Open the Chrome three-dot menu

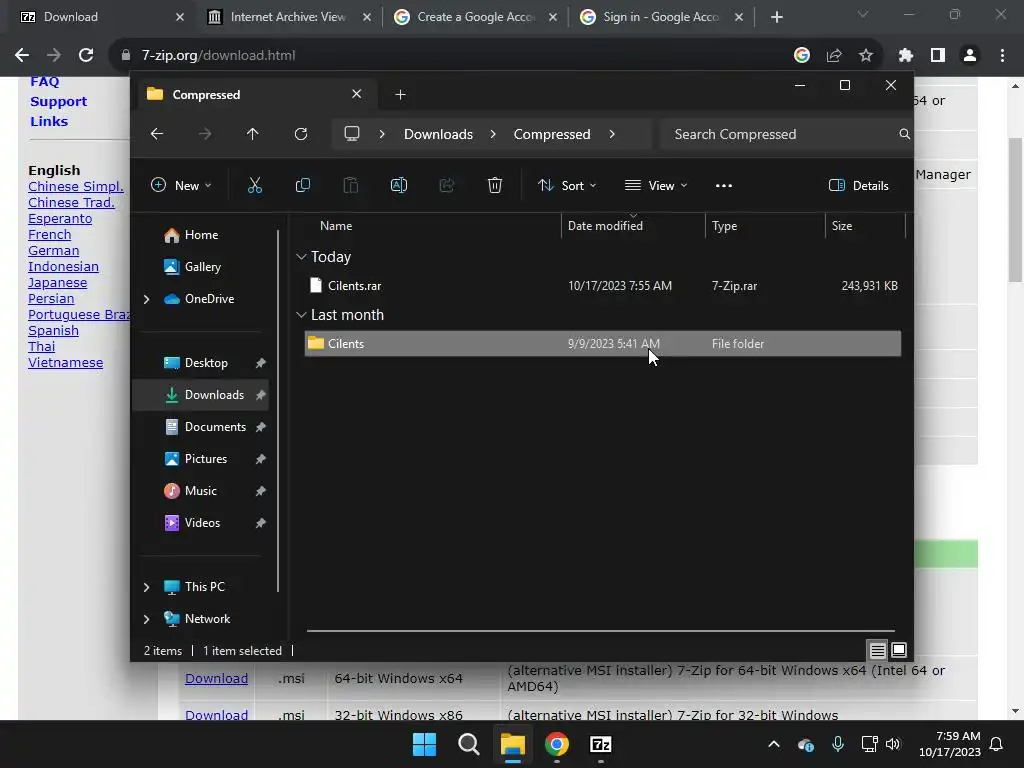(x=1002, y=56)
